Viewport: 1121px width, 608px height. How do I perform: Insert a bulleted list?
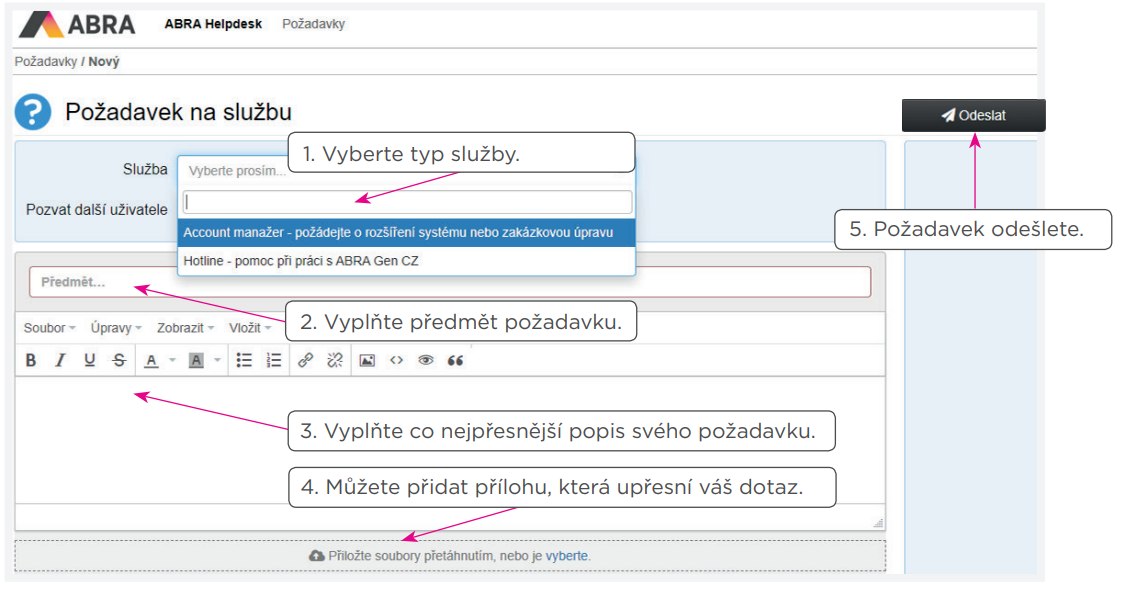pos(244,361)
